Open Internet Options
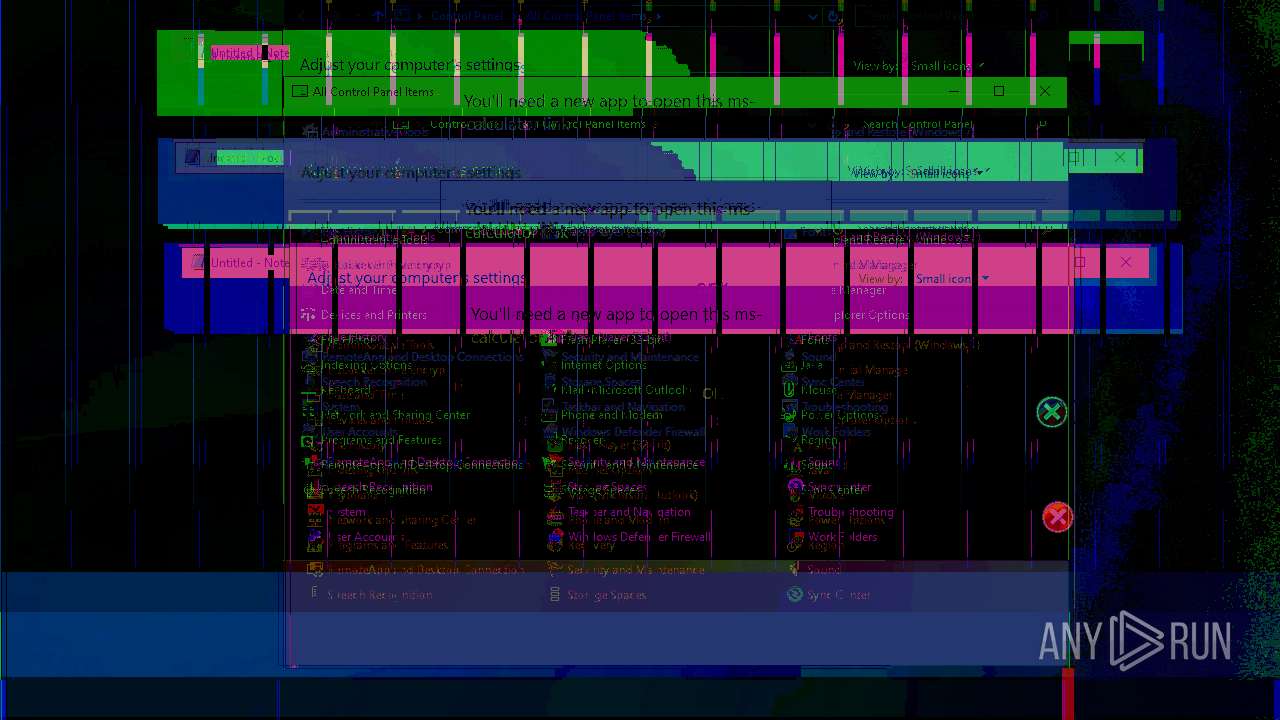Screen dimensions: 1280x720 pos(603,365)
